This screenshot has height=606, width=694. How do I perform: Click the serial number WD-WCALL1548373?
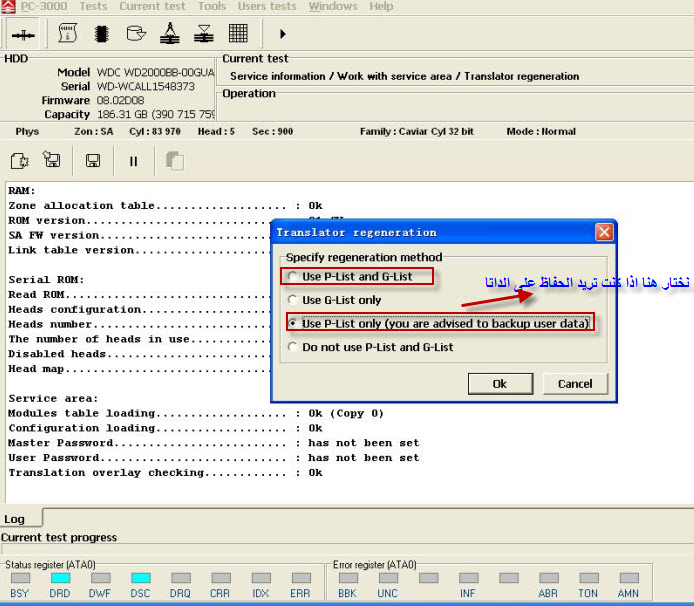146,86
